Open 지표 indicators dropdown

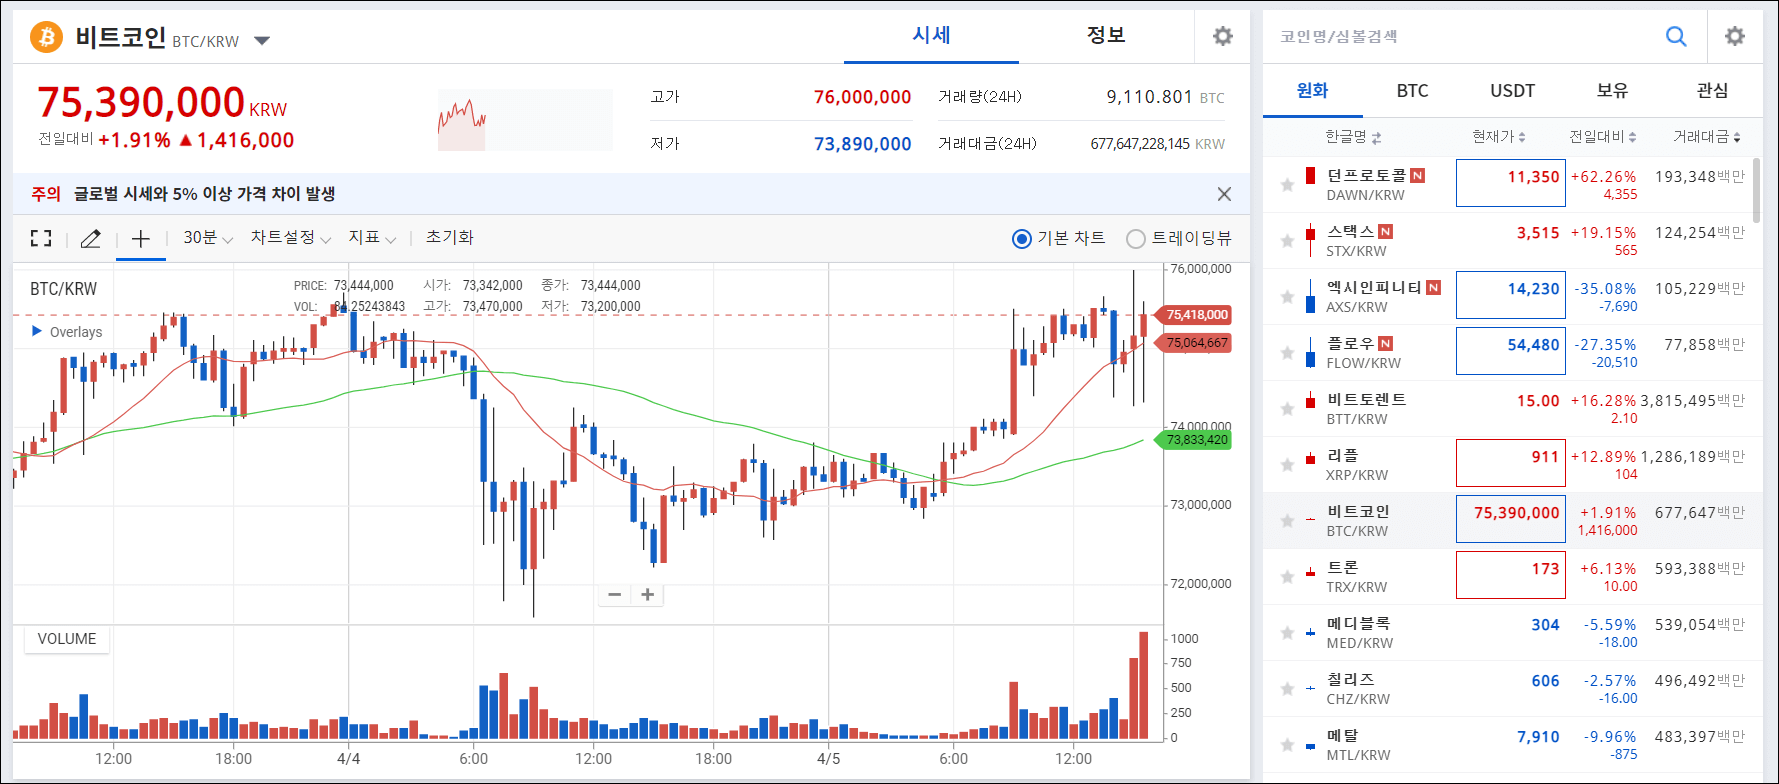click(x=373, y=238)
